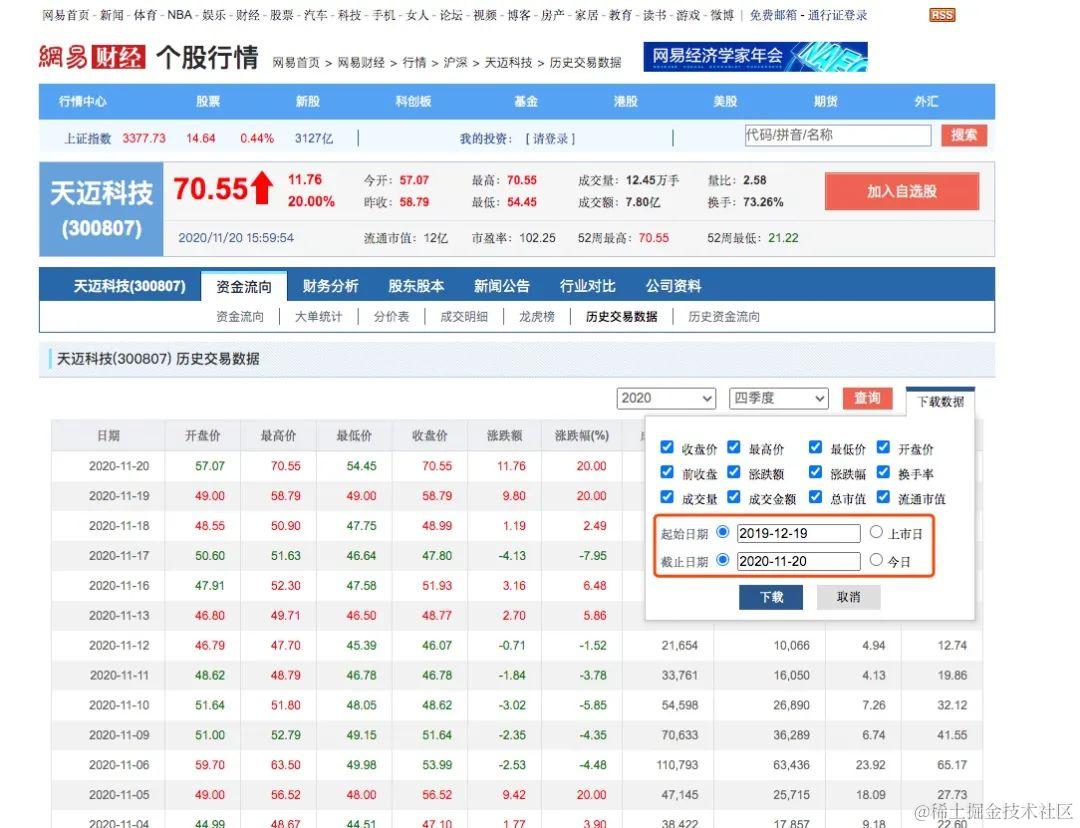Click the 取消 cancel button

(x=849, y=597)
